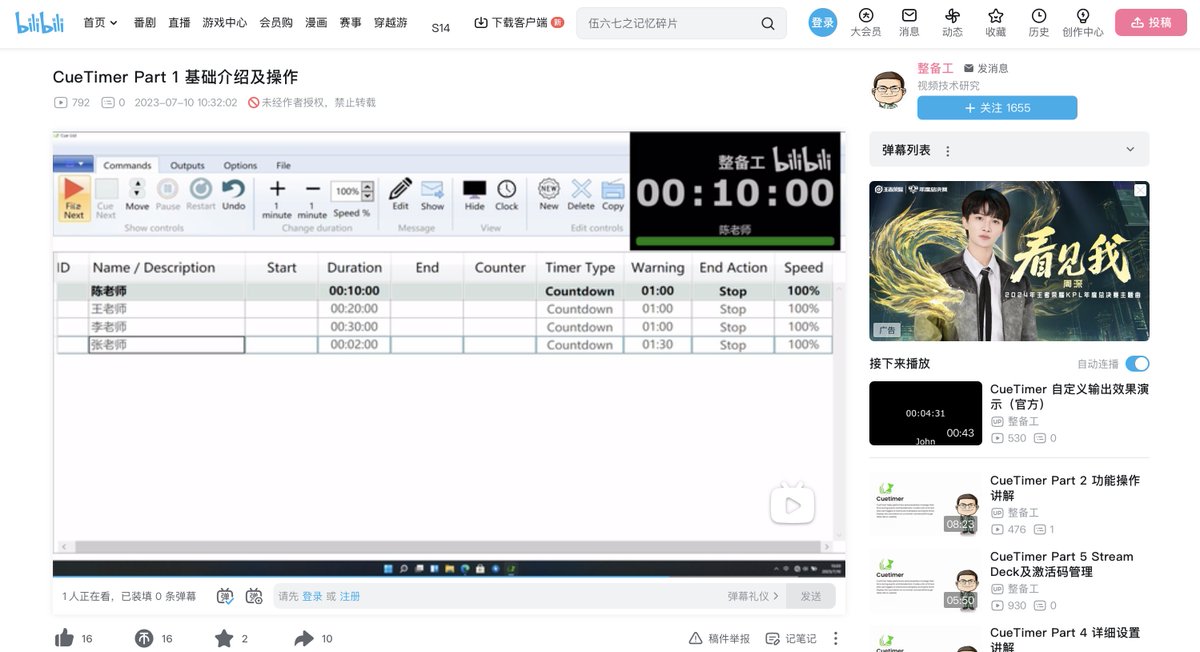Toggle the 自动连播 autoplay switch

coord(1137,364)
